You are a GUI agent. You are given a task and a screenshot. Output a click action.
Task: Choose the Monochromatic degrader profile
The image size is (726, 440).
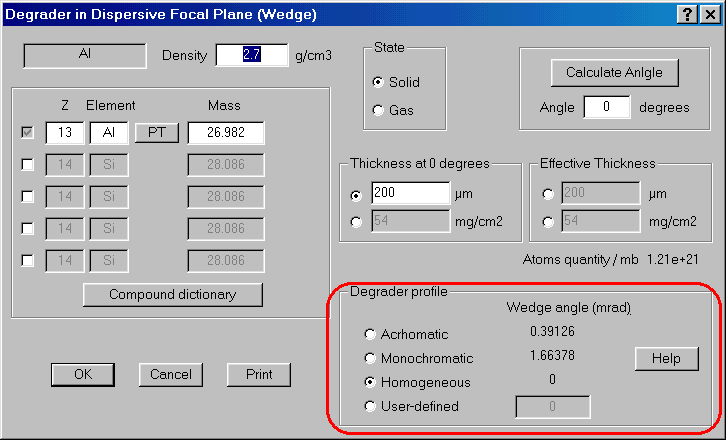[371, 358]
